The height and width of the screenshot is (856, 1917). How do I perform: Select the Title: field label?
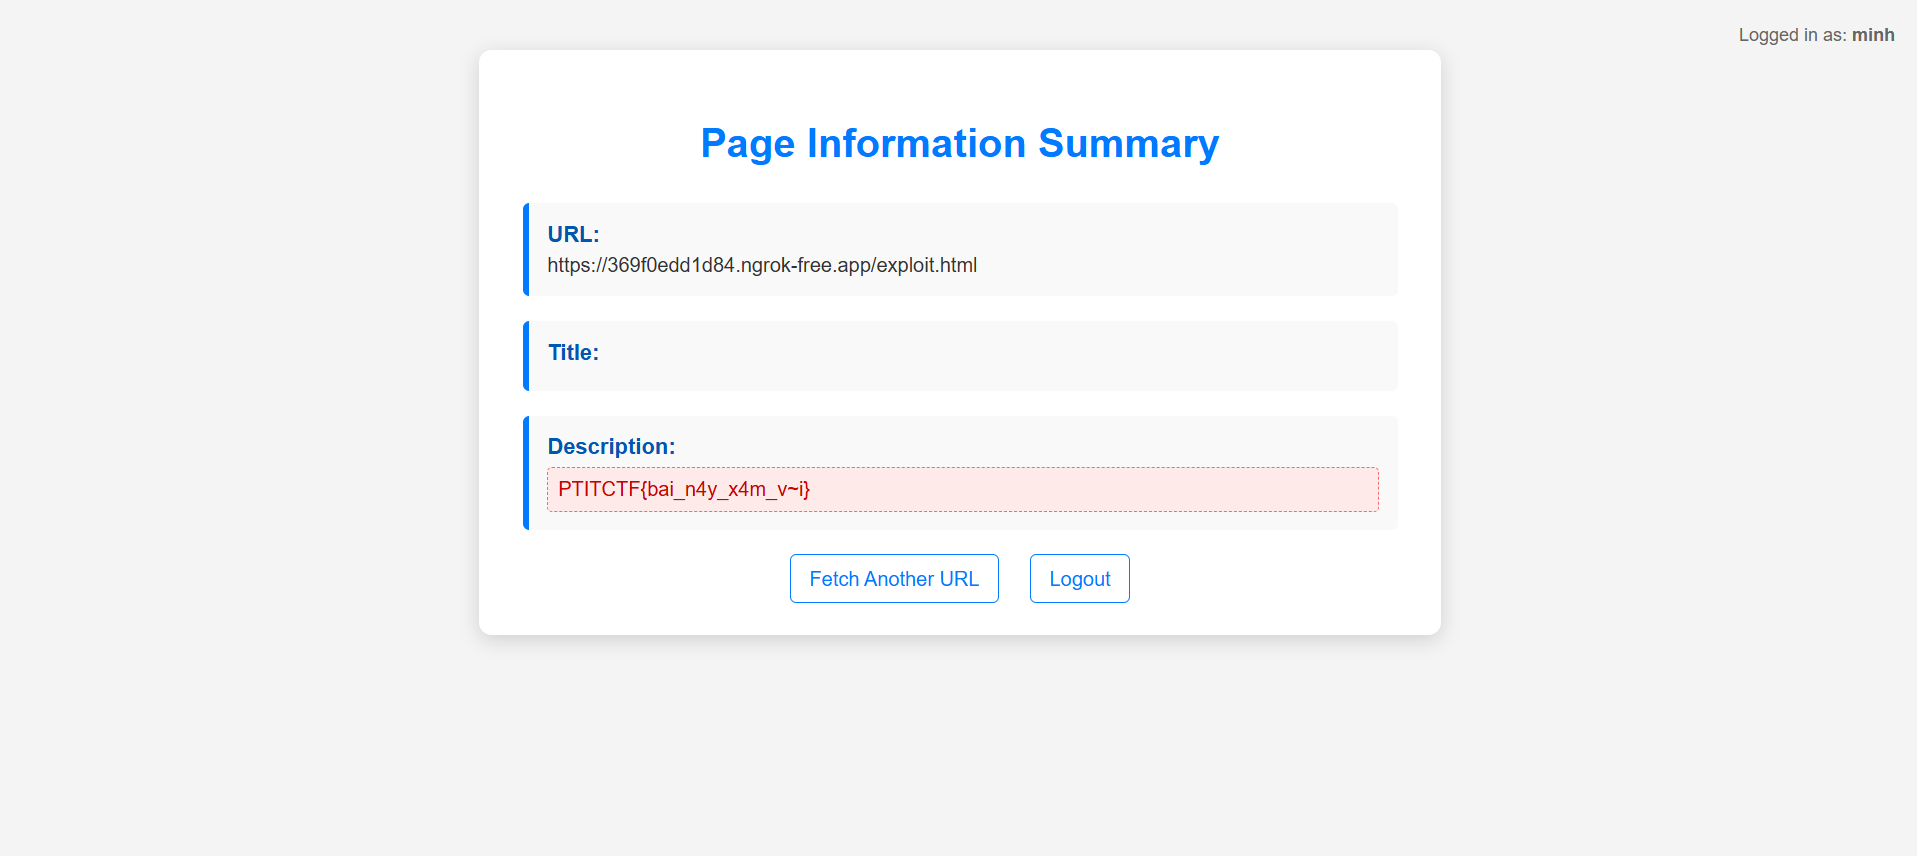573,352
